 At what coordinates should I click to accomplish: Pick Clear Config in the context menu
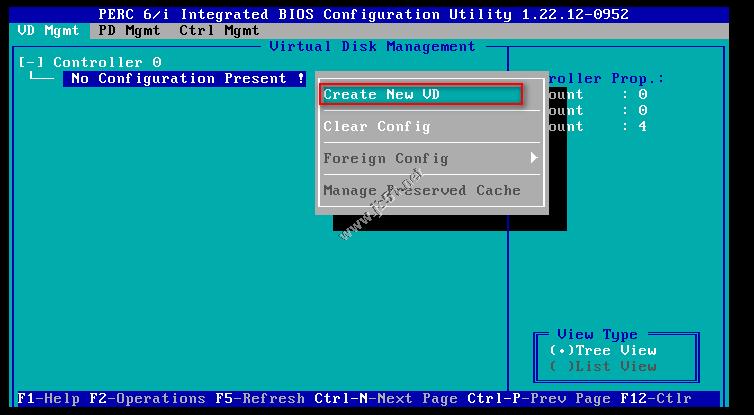[377, 126]
